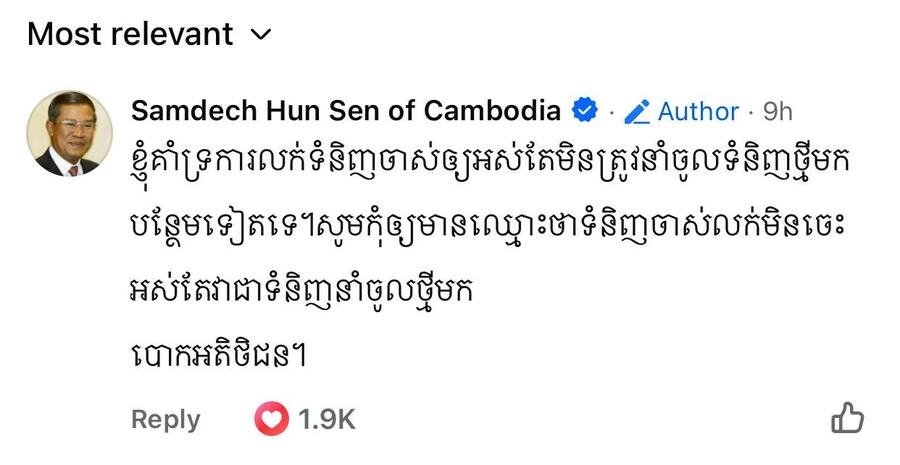Reply to Hun Sen's comment
The width and height of the screenshot is (900, 465).
point(166,419)
